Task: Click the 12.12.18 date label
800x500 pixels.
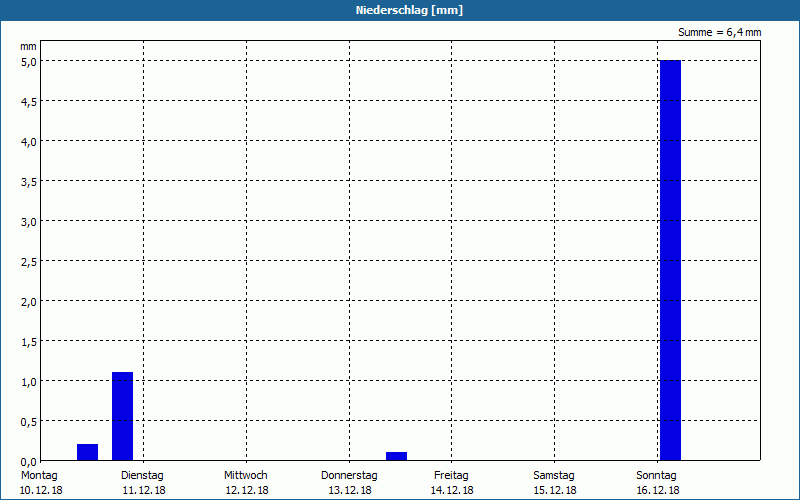Action: (x=247, y=490)
